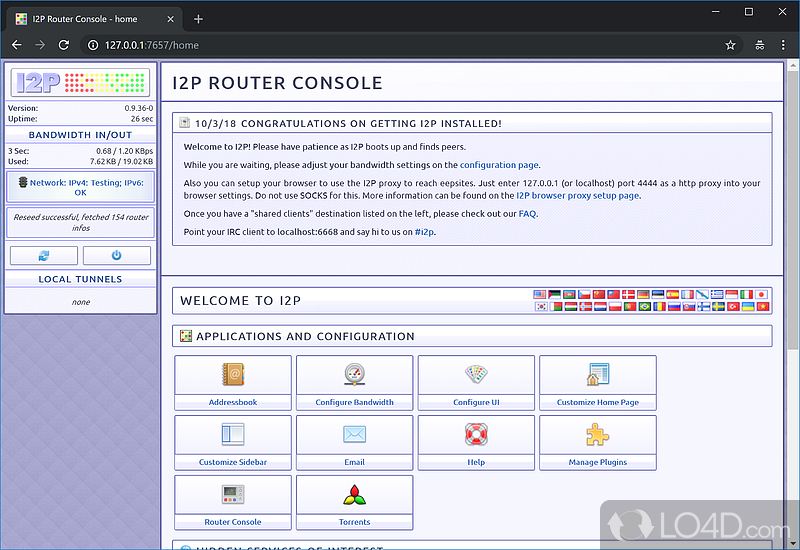
Task: Switch language using the US English flag
Action: pos(540,294)
